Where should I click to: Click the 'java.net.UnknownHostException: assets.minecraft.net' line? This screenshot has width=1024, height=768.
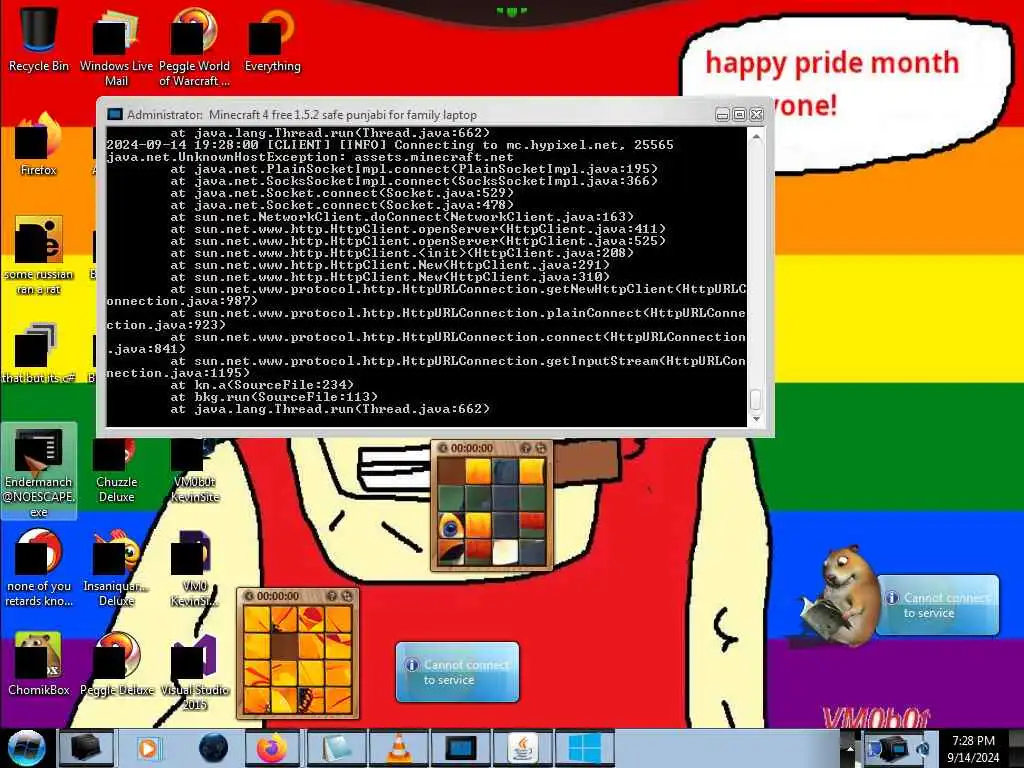click(310, 157)
